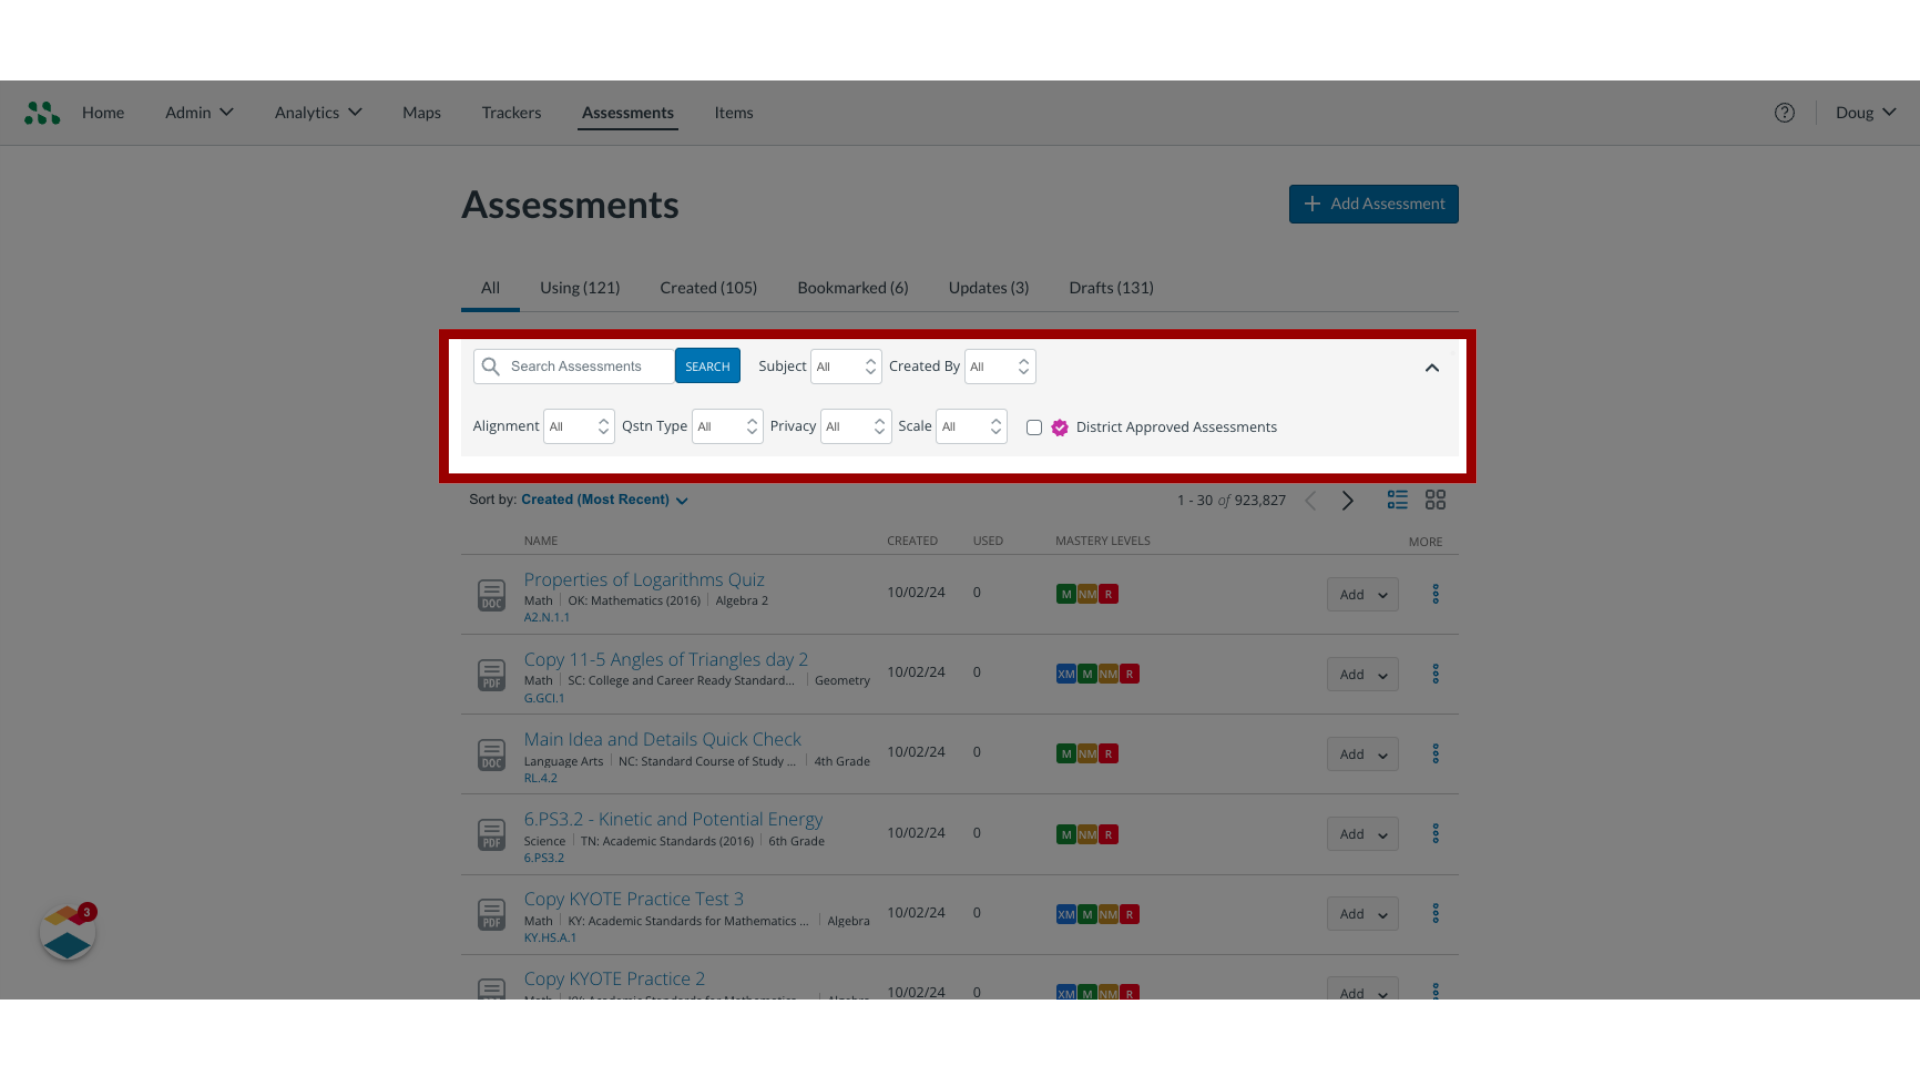Click the help question mark icon
The height and width of the screenshot is (1080, 1920).
1783,112
